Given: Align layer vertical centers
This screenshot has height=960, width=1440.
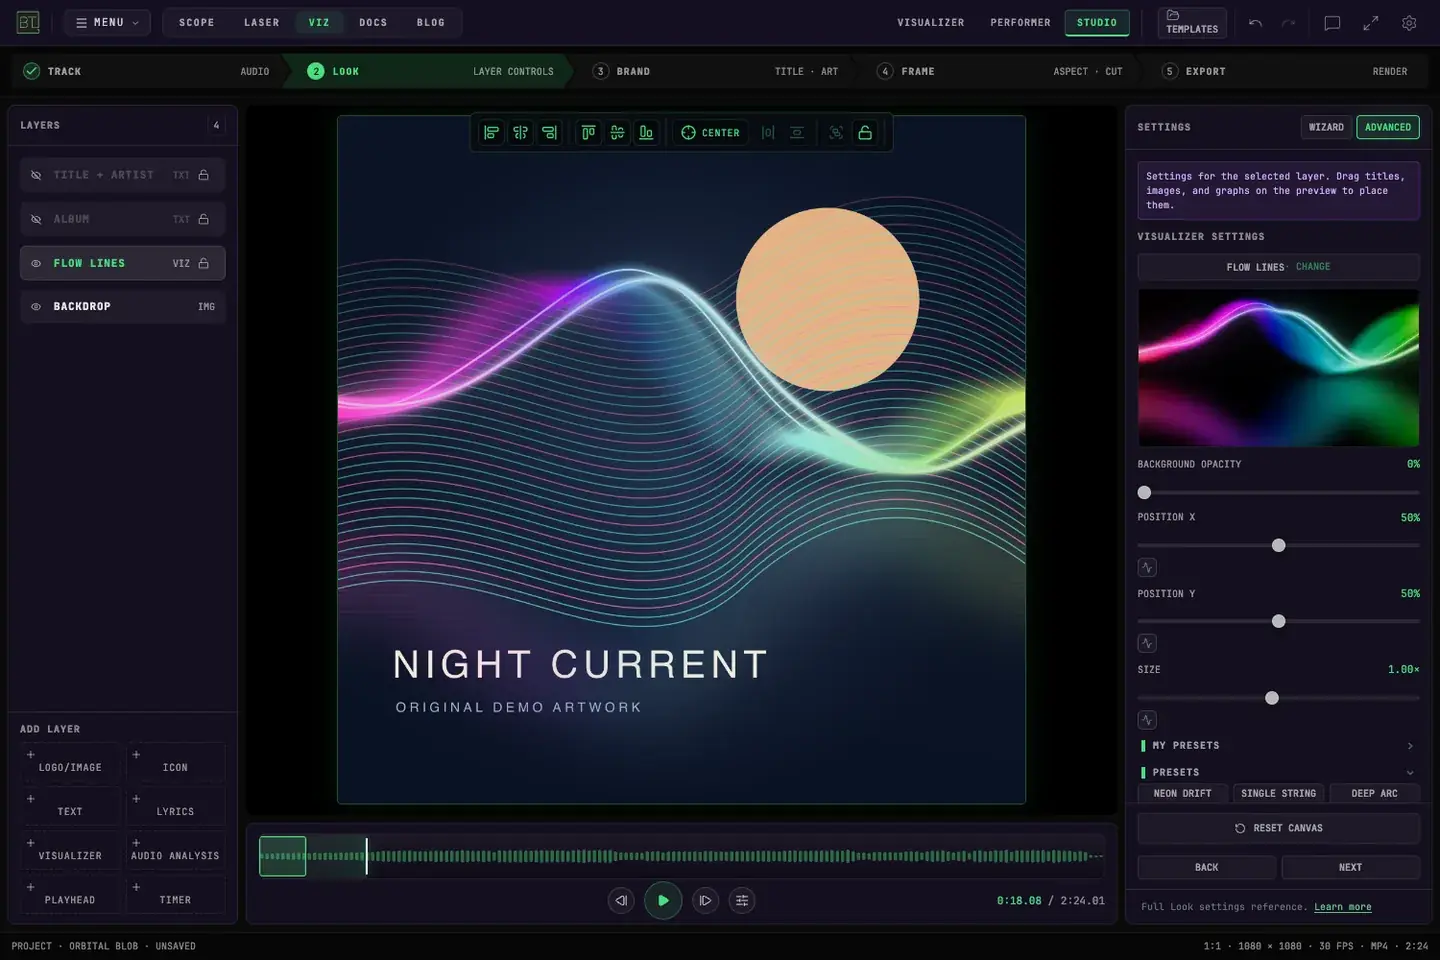Looking at the screenshot, I should pyautogui.click(x=617, y=133).
